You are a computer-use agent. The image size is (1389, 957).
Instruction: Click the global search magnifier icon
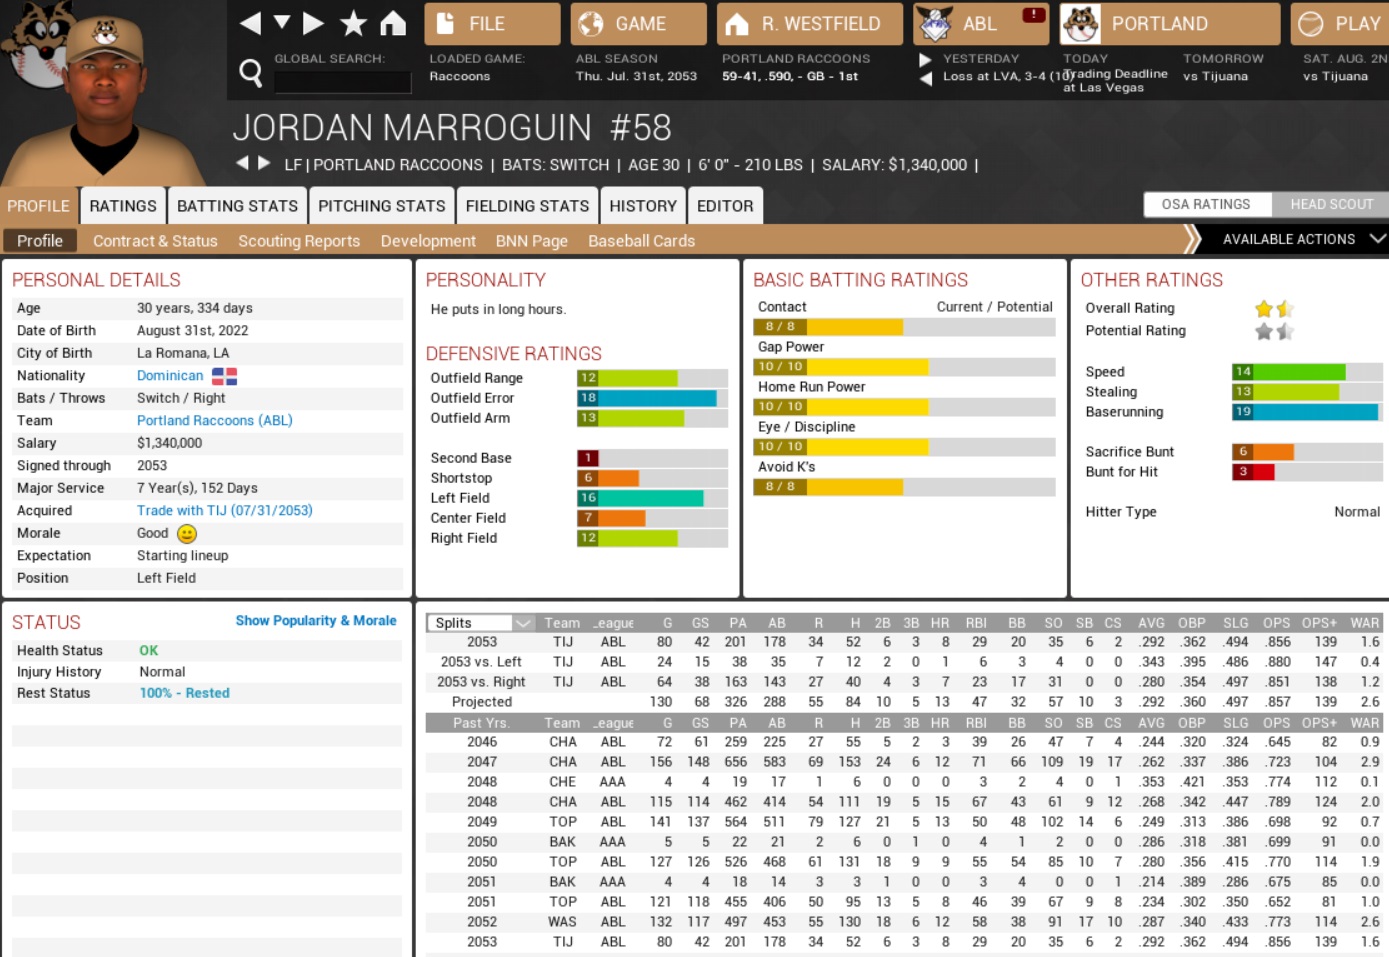coord(251,72)
